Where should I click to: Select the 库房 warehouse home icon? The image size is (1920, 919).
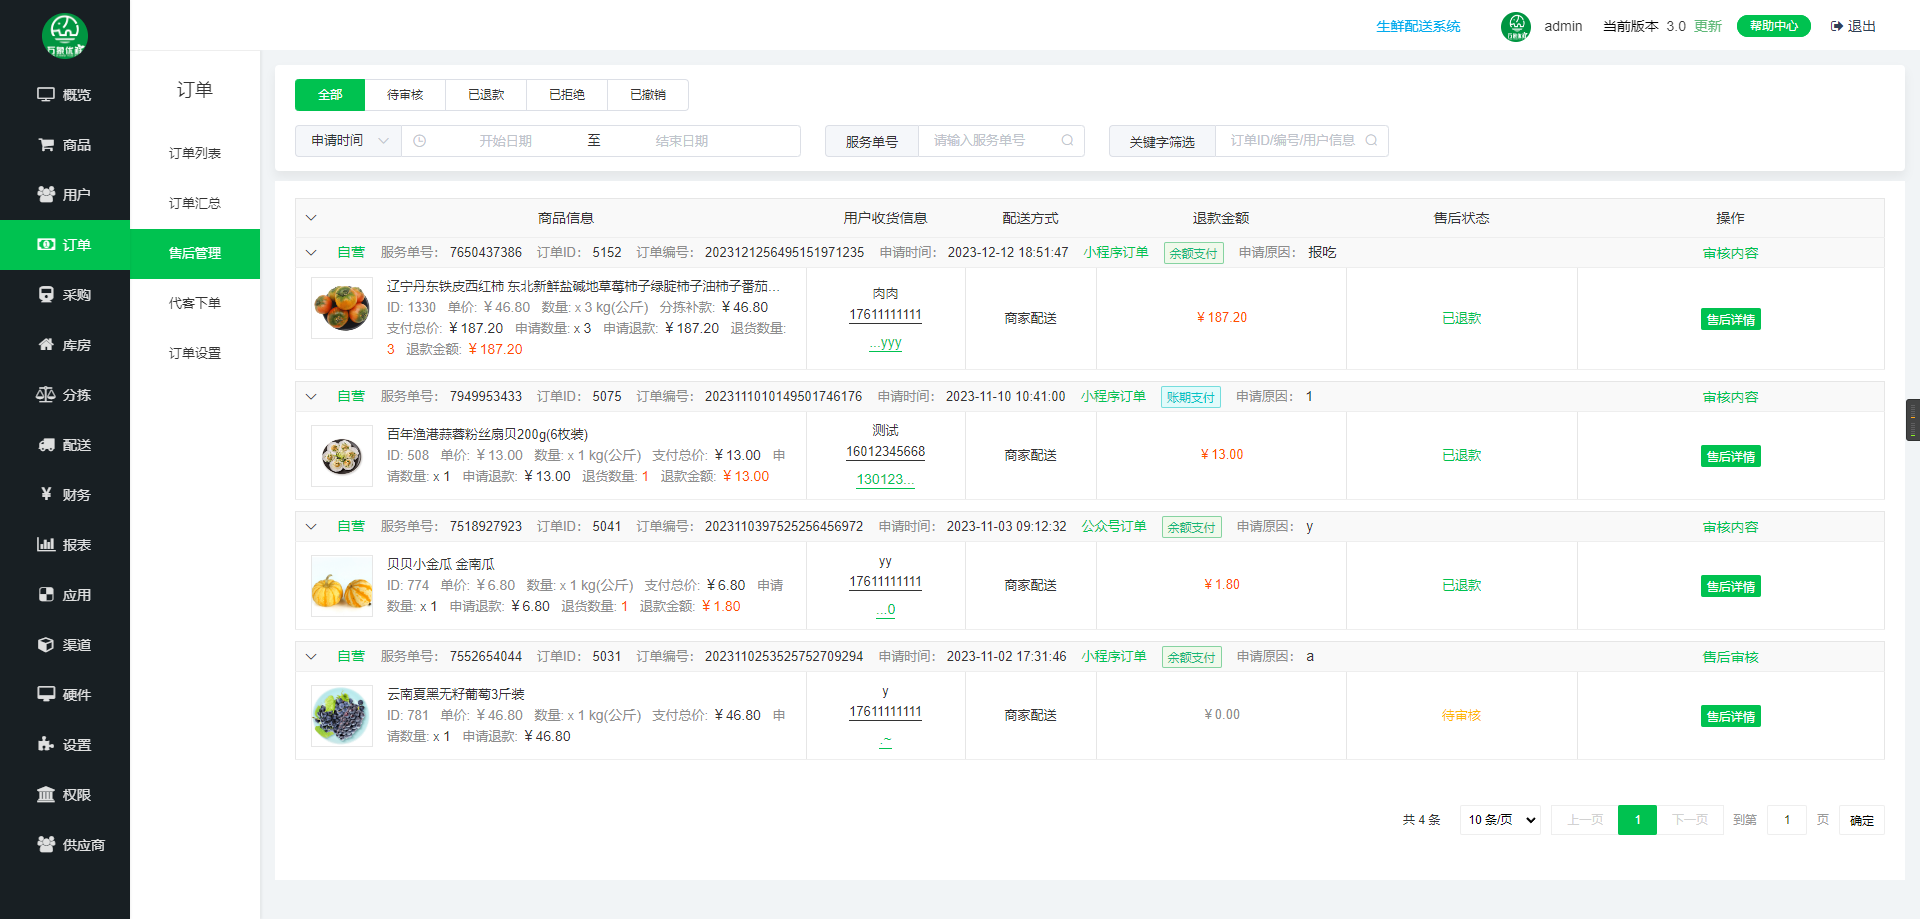tap(46, 344)
